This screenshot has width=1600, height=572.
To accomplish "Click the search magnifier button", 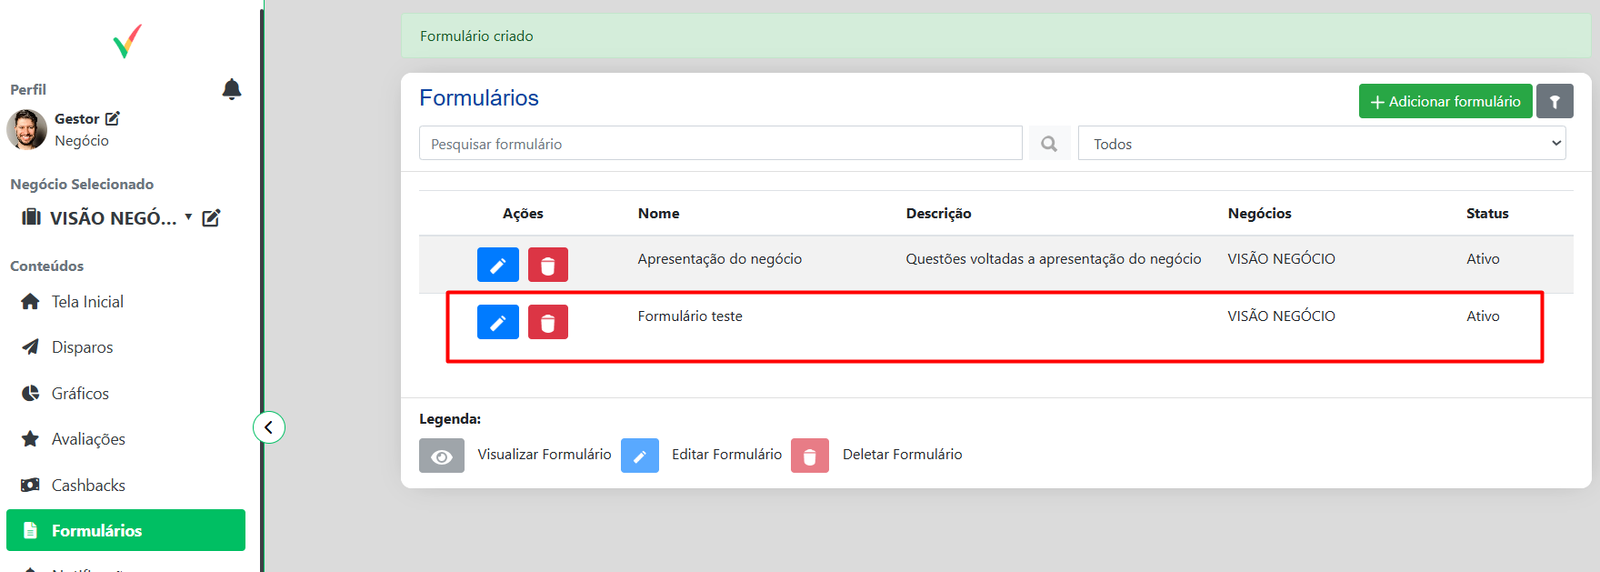I will point(1049,144).
